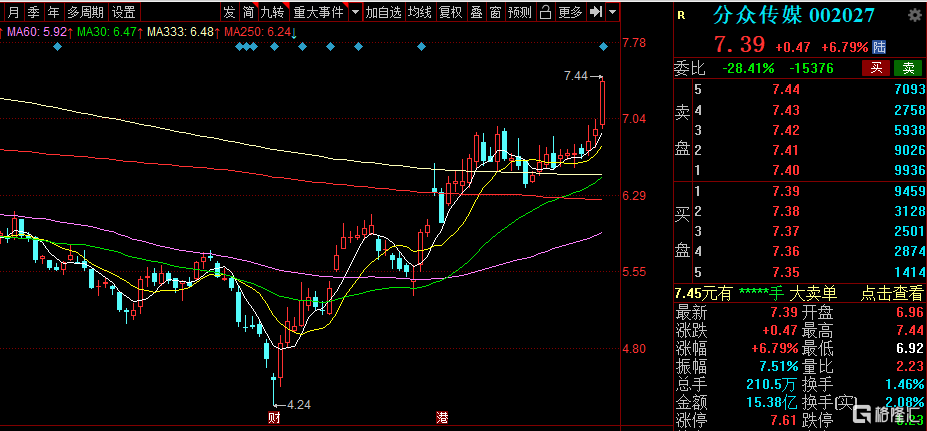Click the blue 陆 badge icon
927x431 pixels.
point(880,47)
